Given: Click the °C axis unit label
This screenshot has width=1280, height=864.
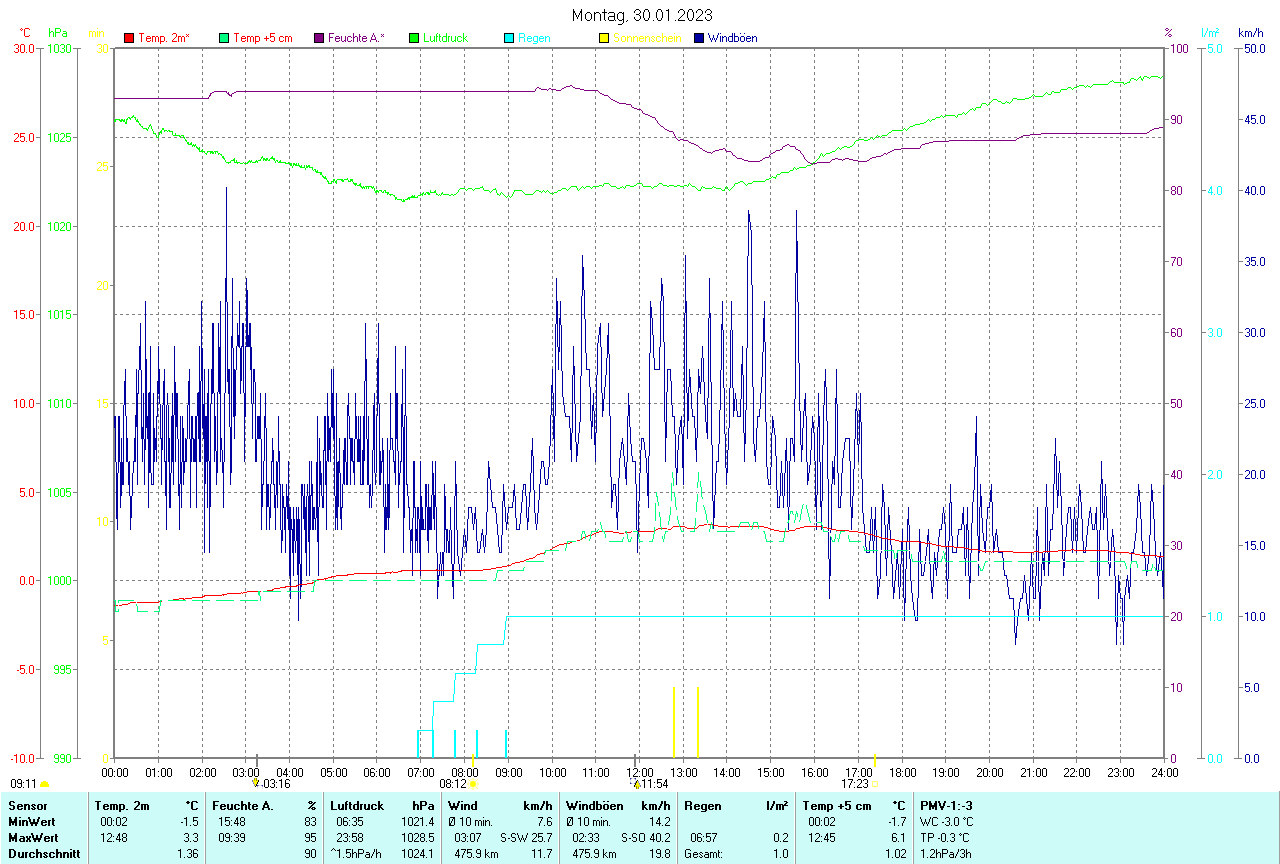Looking at the screenshot, I should click(25, 33).
